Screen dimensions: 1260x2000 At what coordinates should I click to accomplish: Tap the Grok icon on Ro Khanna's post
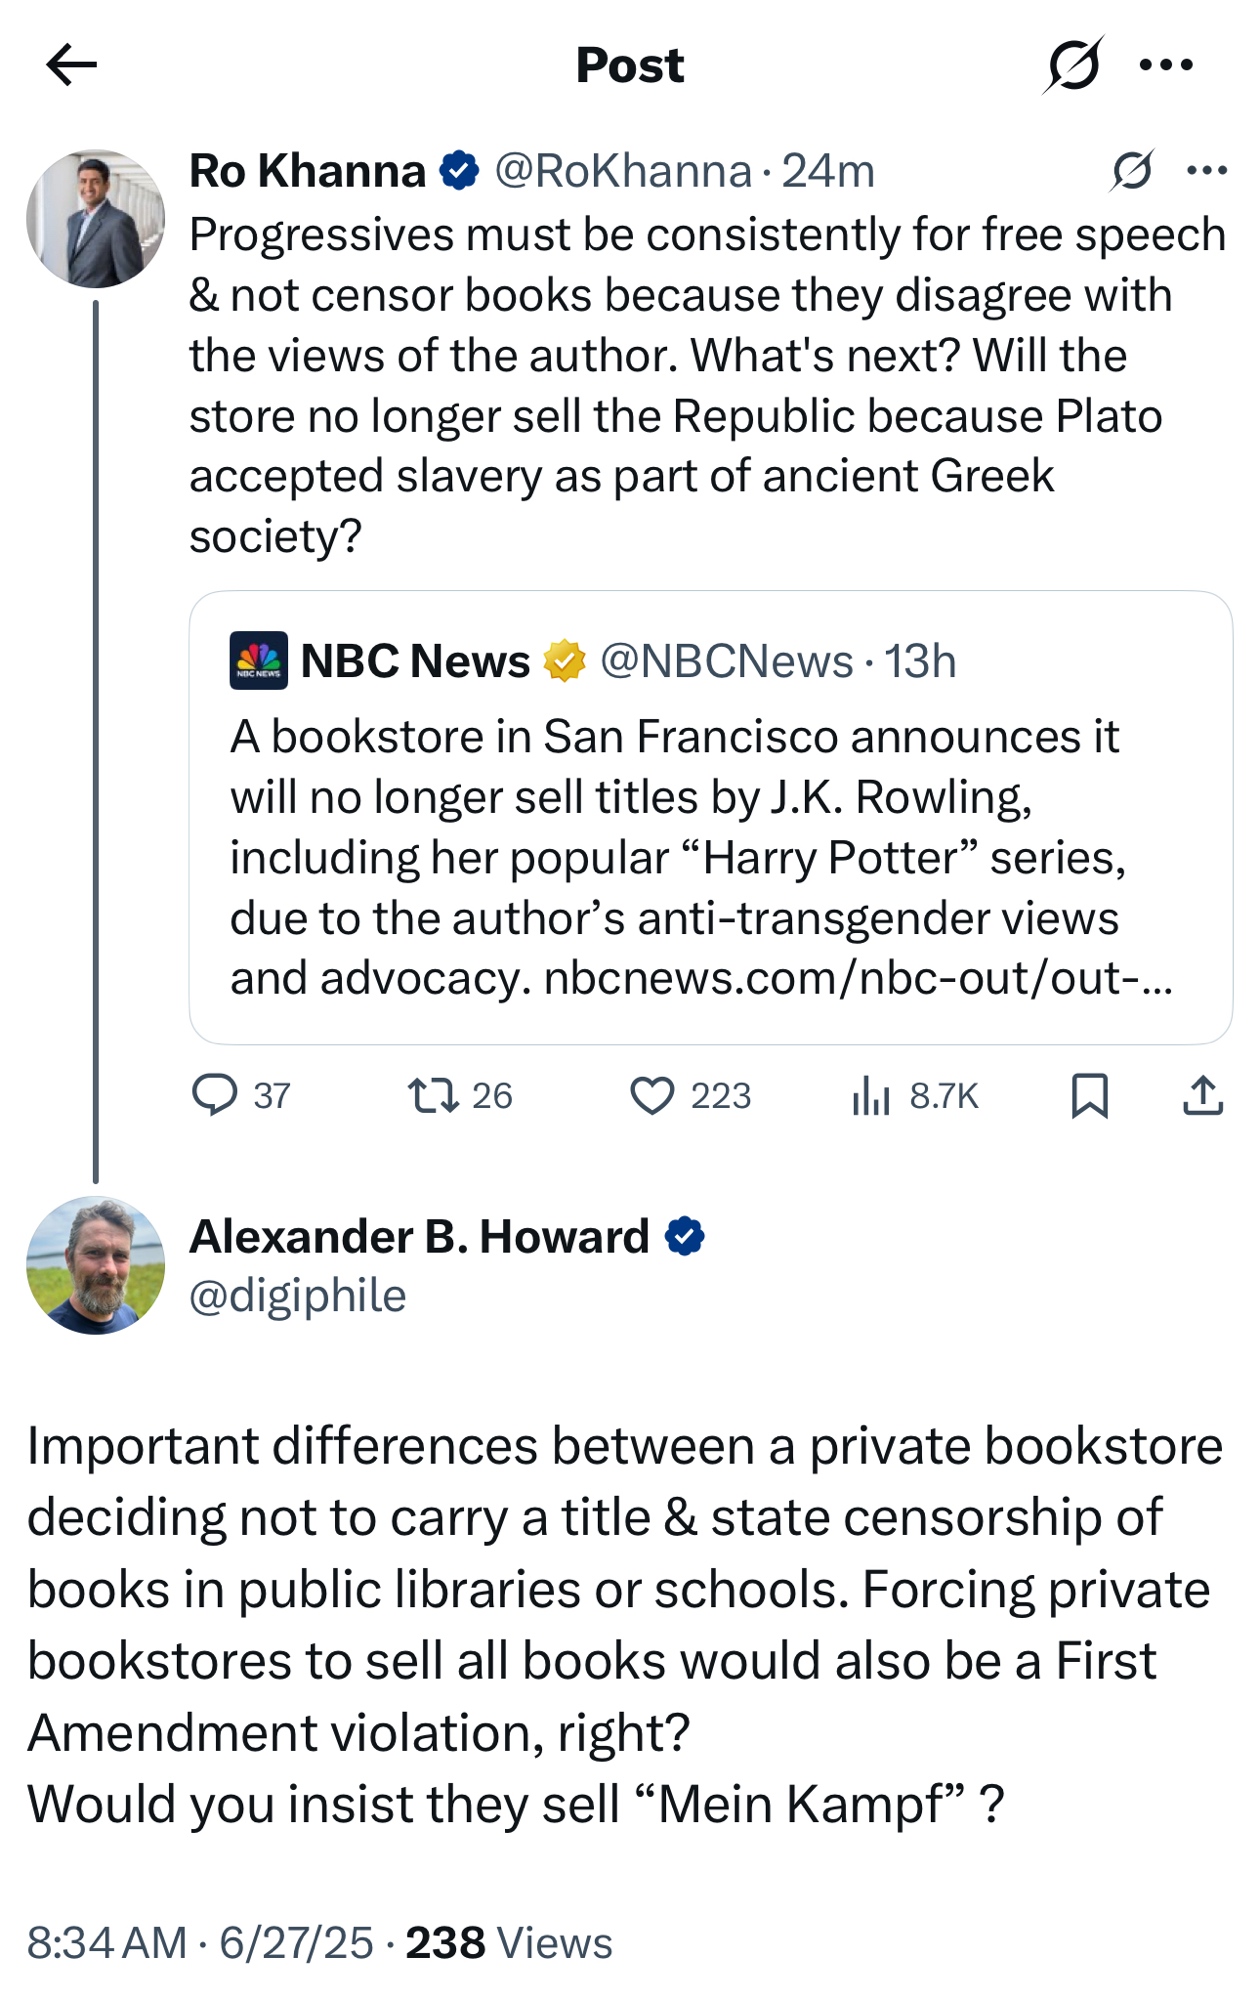pyautogui.click(x=1132, y=171)
